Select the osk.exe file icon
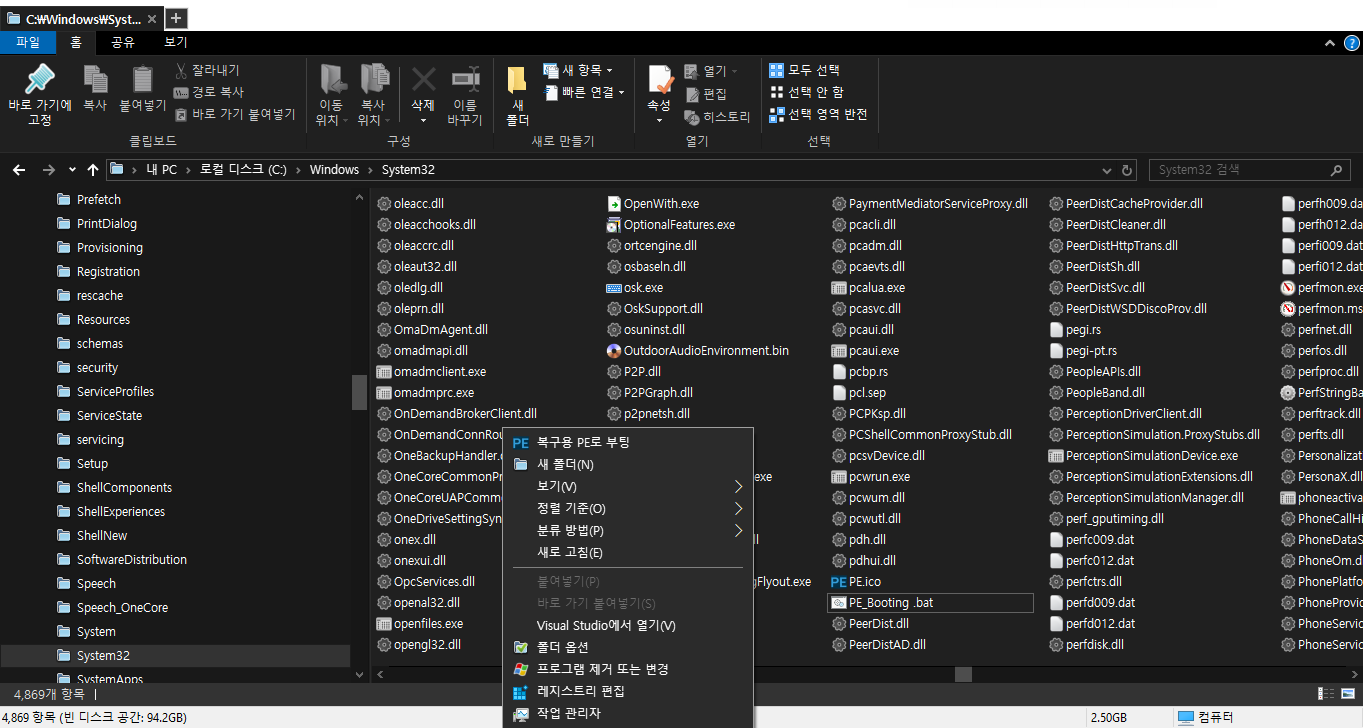Image resolution: width=1363 pixels, height=728 pixels. [x=614, y=287]
